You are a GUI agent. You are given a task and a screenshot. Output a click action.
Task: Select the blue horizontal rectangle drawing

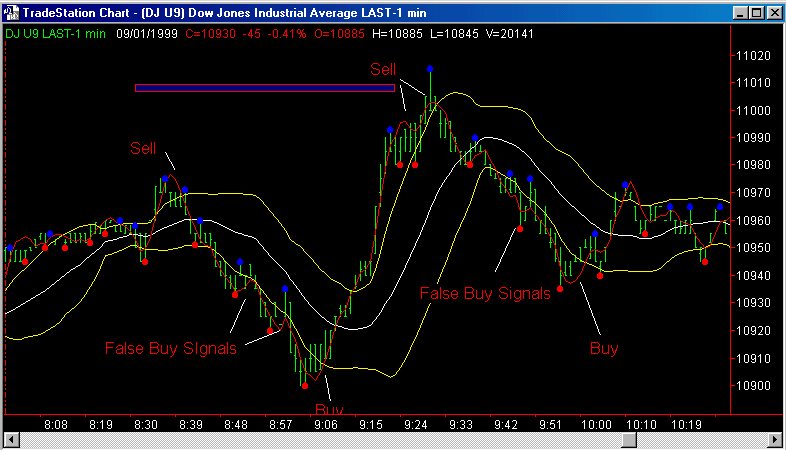point(265,88)
